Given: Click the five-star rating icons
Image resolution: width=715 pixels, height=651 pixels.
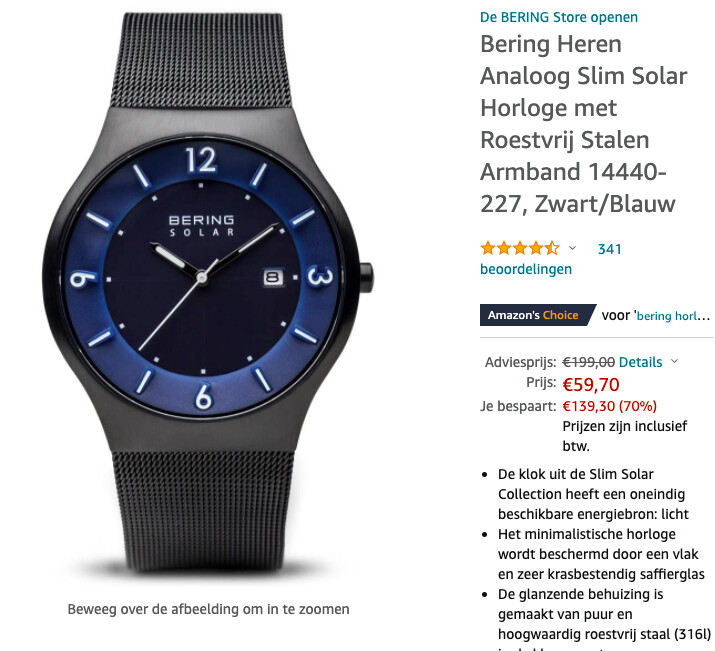Looking at the screenshot, I should coord(520,248).
